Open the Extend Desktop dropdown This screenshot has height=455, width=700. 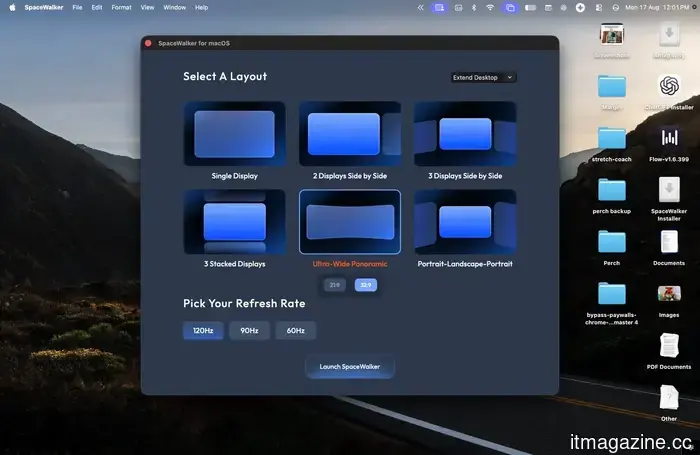[x=483, y=77]
